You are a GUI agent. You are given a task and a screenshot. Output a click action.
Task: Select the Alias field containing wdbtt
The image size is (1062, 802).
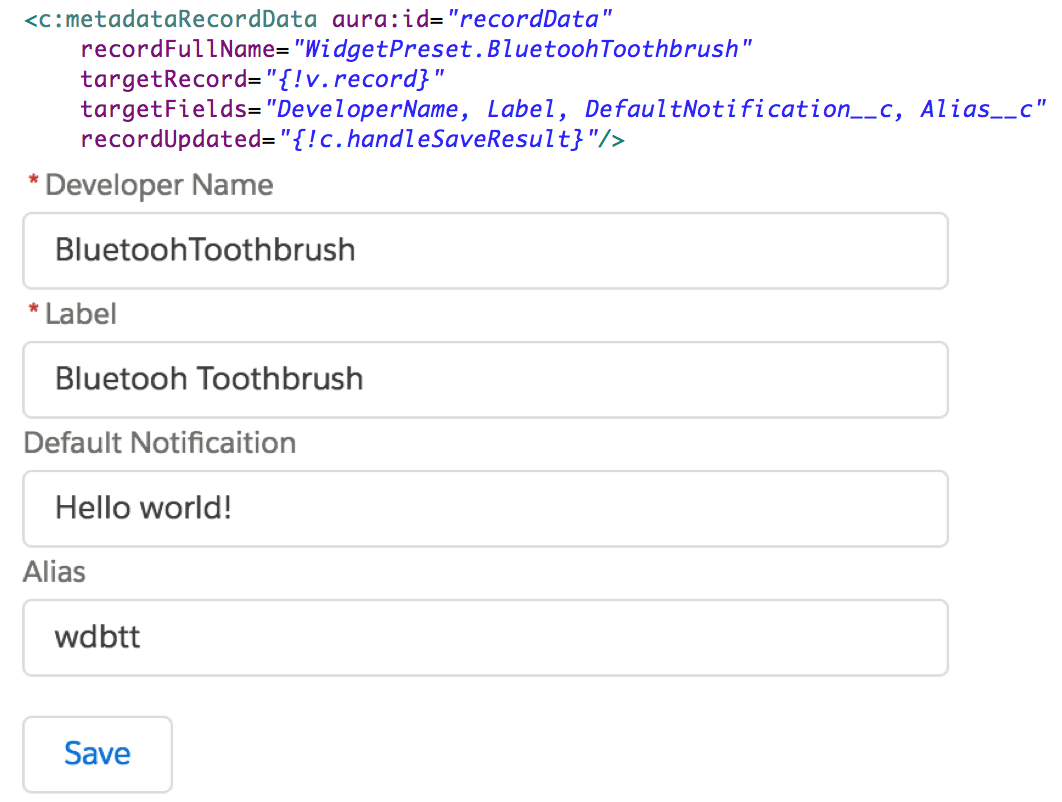point(485,637)
